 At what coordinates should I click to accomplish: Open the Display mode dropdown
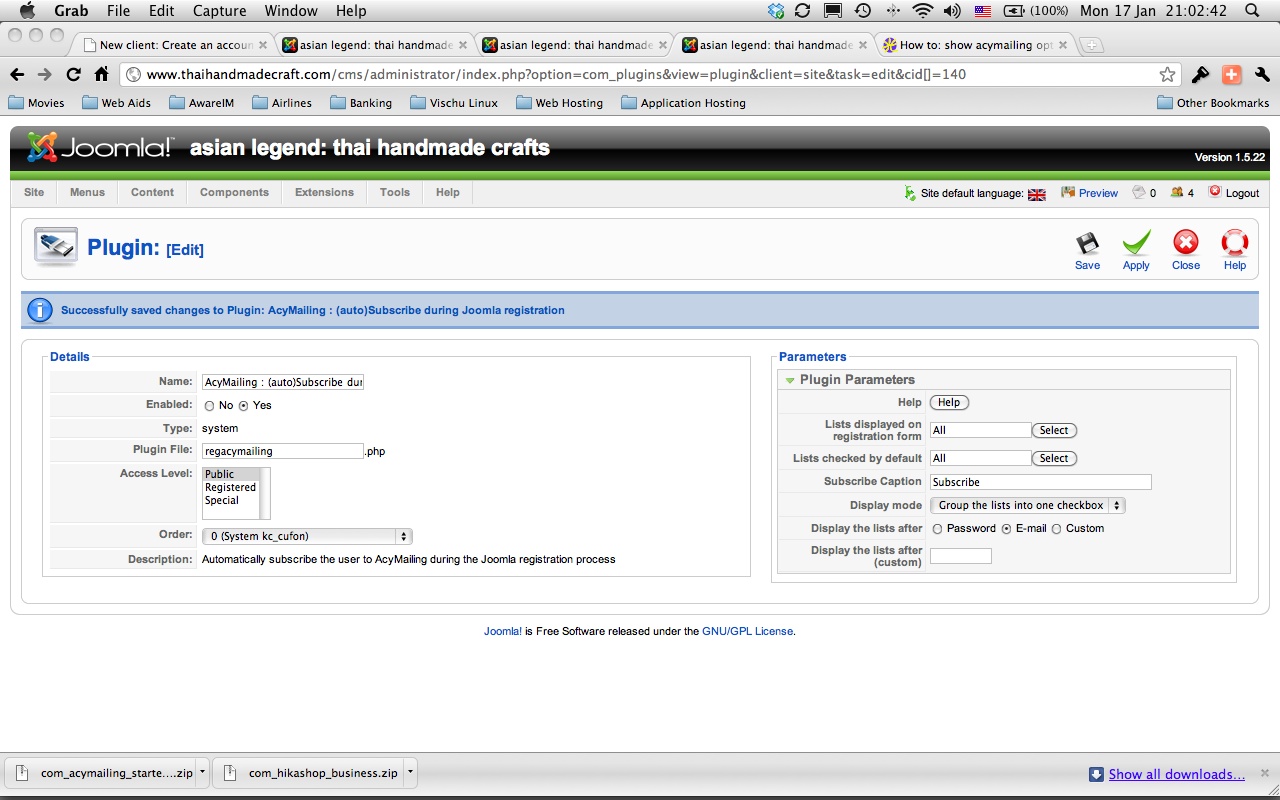pos(1028,506)
